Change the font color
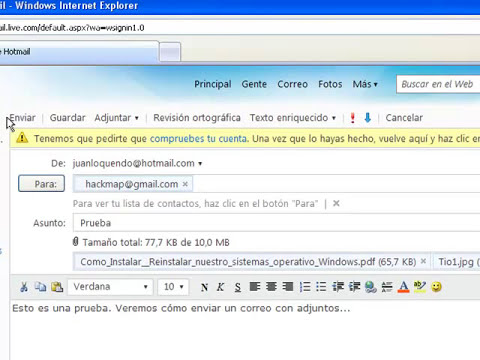 403,287
